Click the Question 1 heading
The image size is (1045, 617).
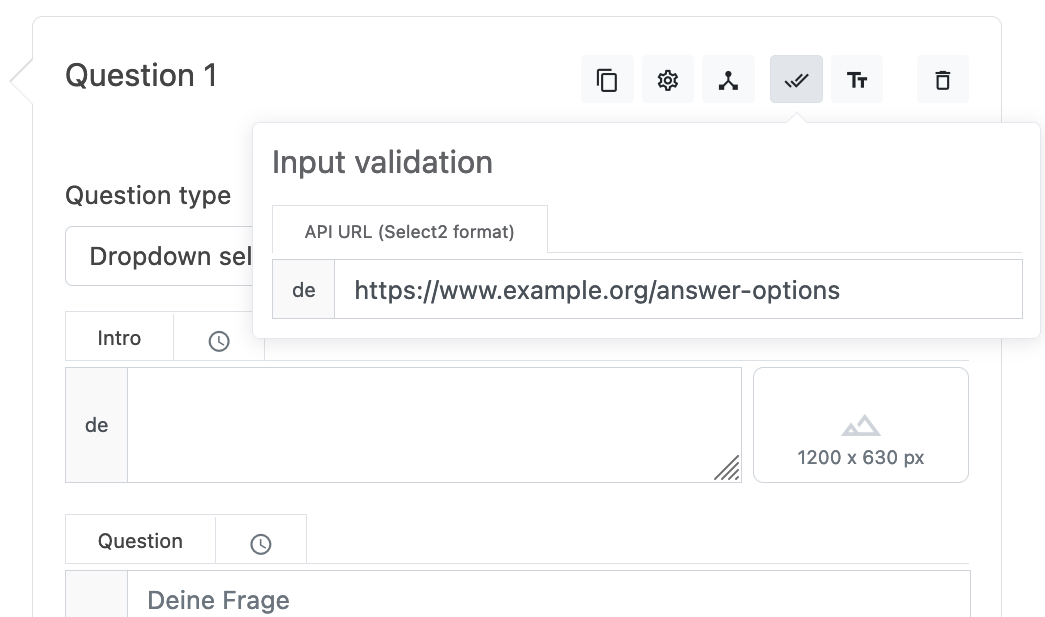(x=141, y=76)
